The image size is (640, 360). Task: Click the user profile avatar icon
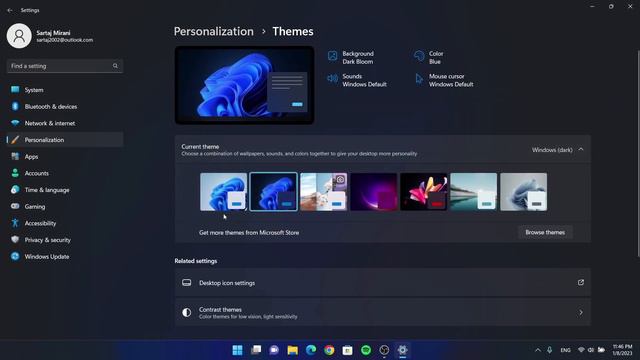pos(19,36)
